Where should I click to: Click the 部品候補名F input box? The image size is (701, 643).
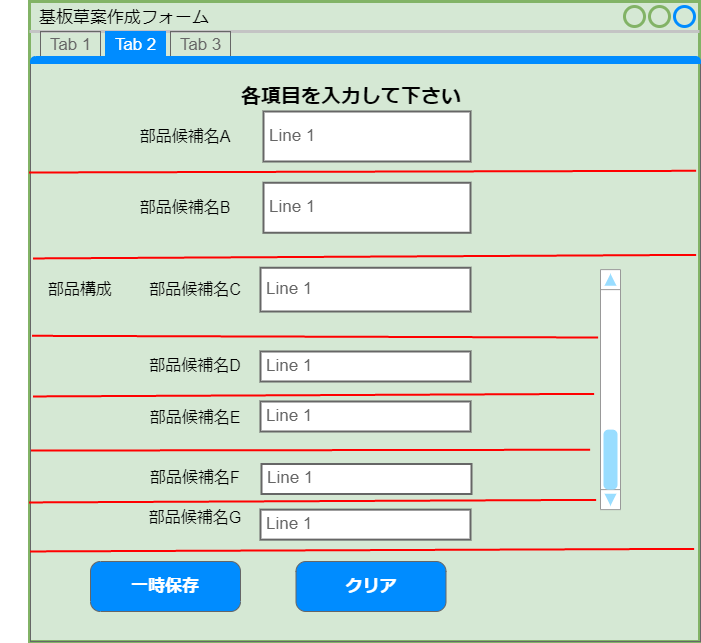tap(367, 478)
